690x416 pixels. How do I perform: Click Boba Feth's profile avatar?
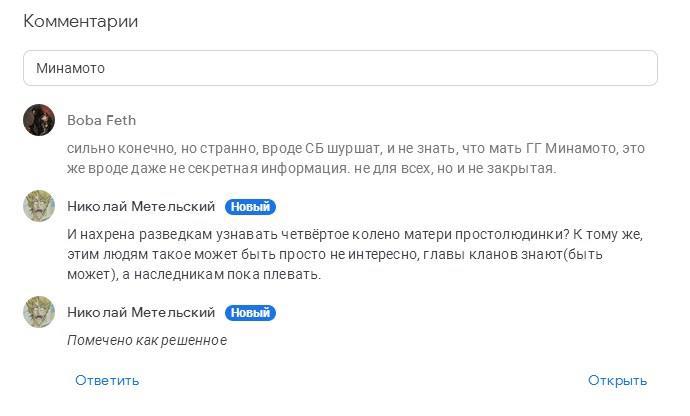click(38, 120)
